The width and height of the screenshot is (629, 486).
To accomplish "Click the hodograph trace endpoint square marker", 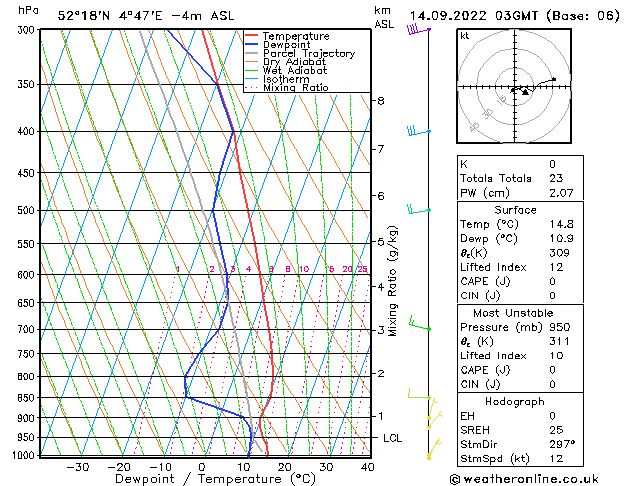I will click(x=554, y=79).
